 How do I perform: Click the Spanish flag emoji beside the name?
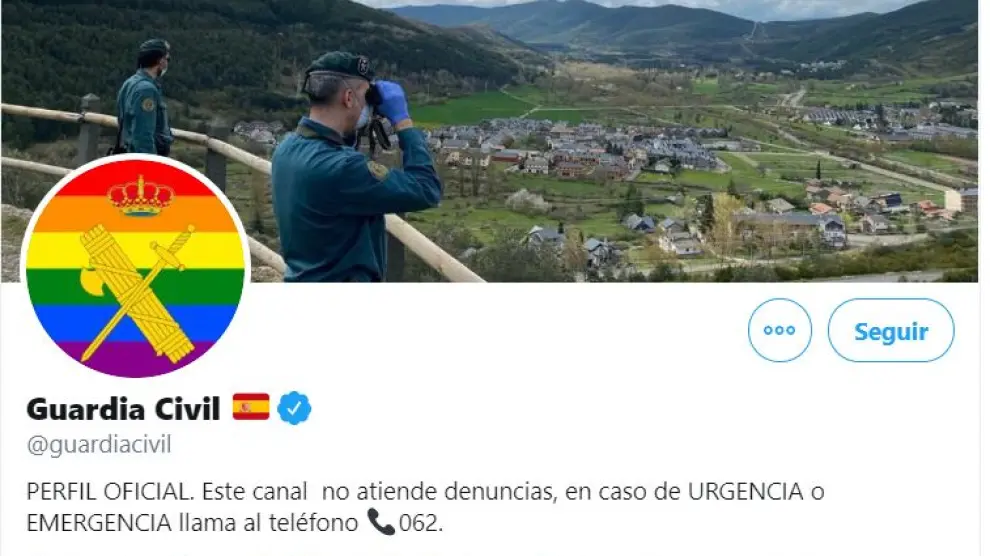point(251,407)
